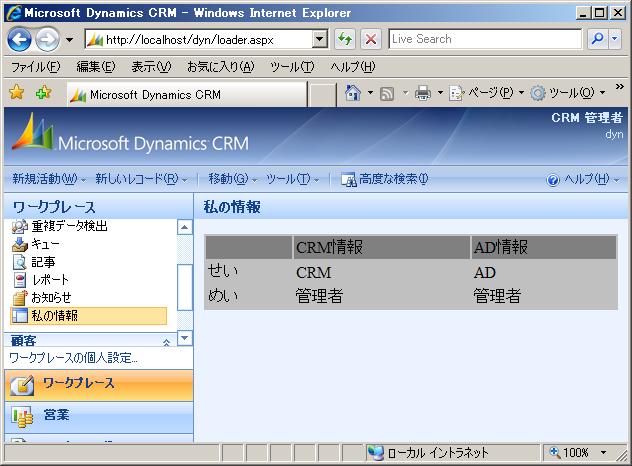Focus the Live Search box
The width and height of the screenshot is (632, 466).
click(x=485, y=39)
